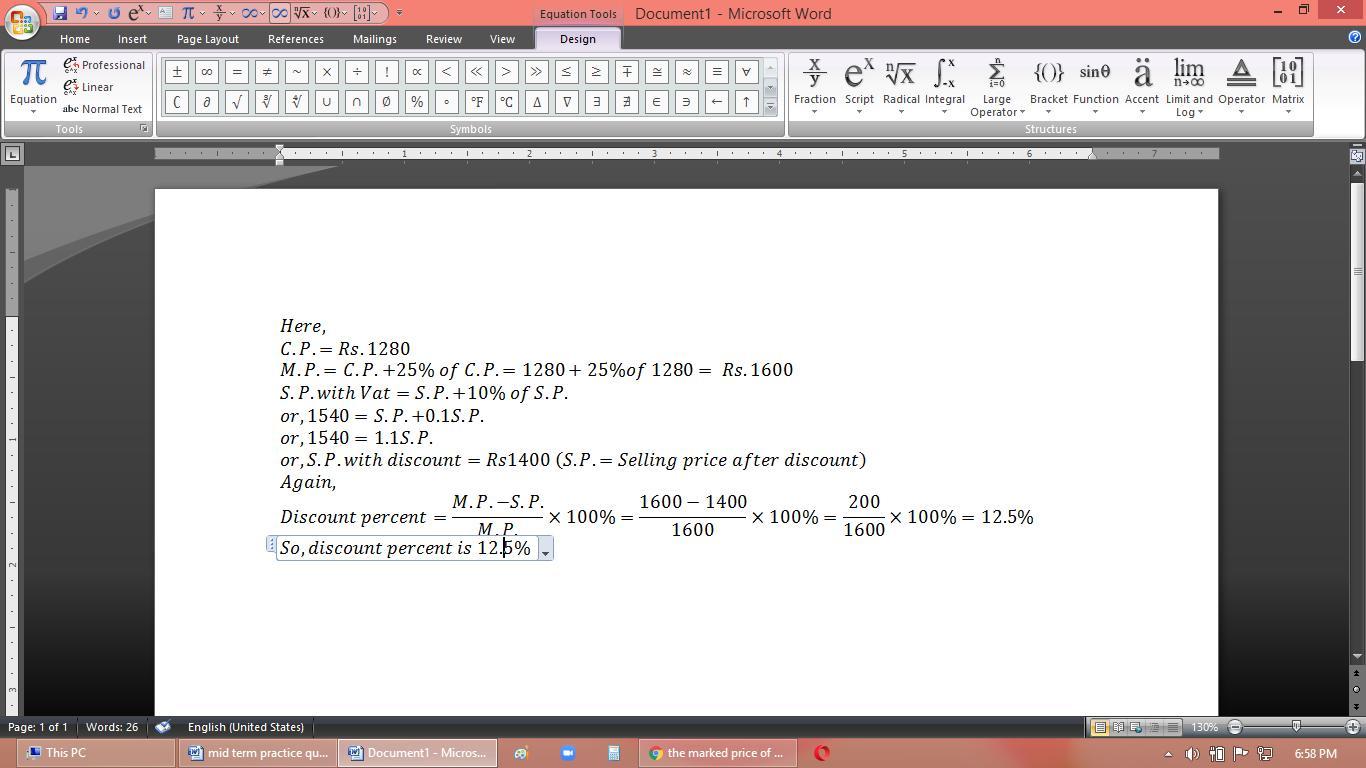The image size is (1366, 768).
Task: Switch to Outline view
Action: click(x=1154, y=727)
